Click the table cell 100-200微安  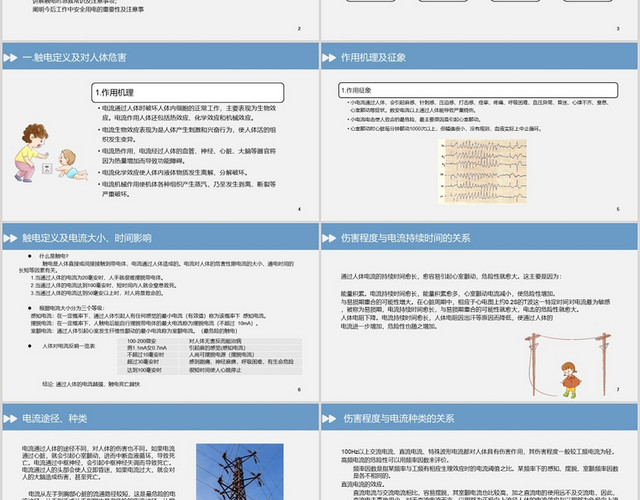coord(142,341)
